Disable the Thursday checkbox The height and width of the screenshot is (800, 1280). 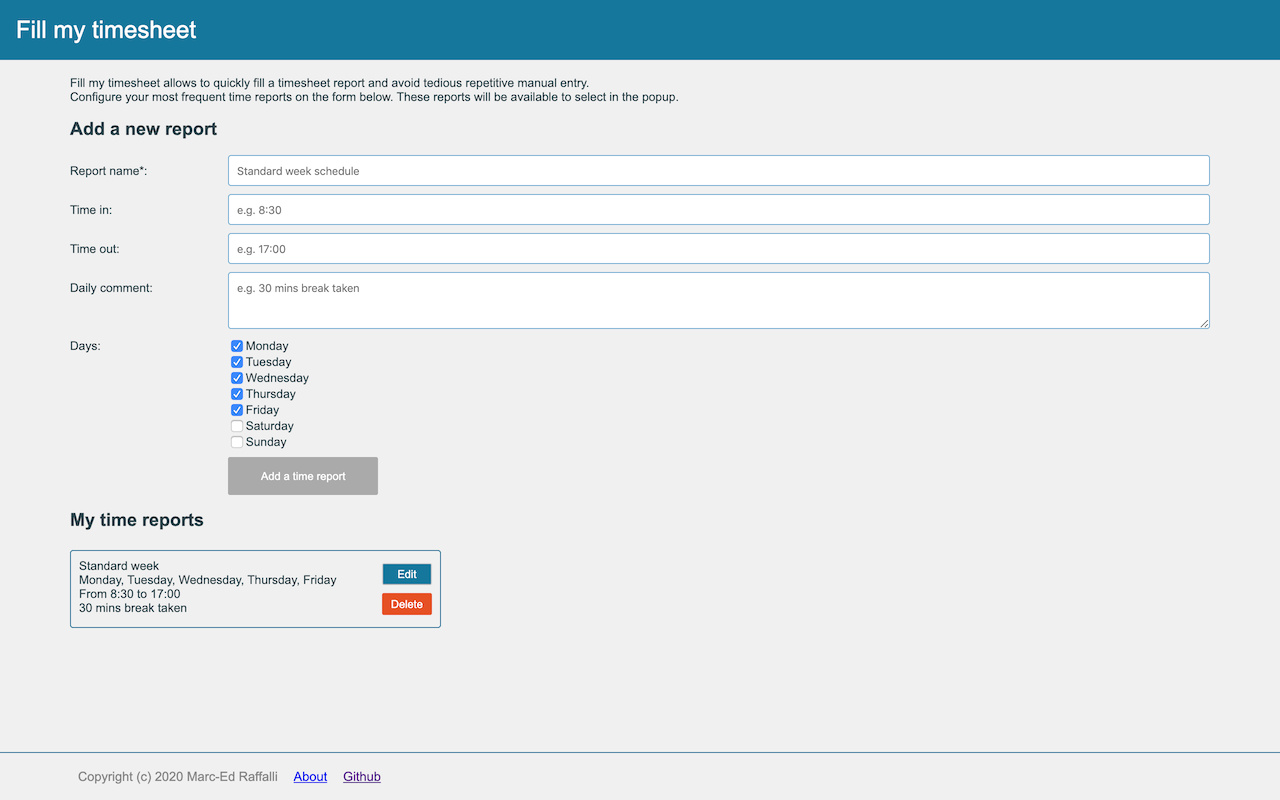pyautogui.click(x=237, y=394)
